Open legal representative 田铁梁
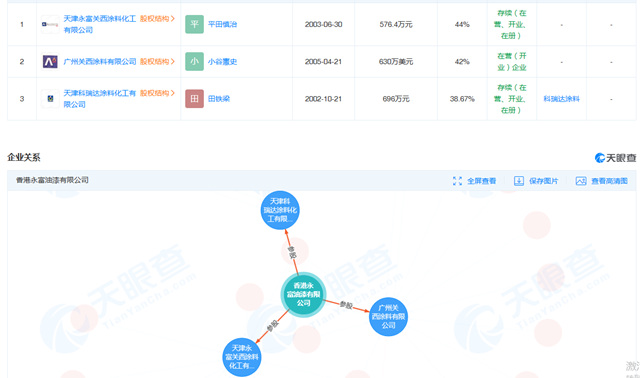 point(219,99)
